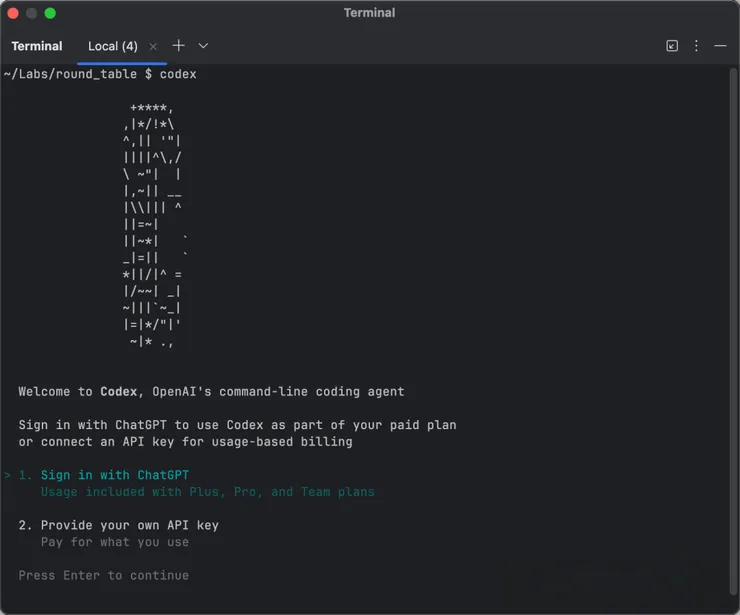Click the green maximize window button
Screen dimensions: 740x615
(x=50, y=13)
